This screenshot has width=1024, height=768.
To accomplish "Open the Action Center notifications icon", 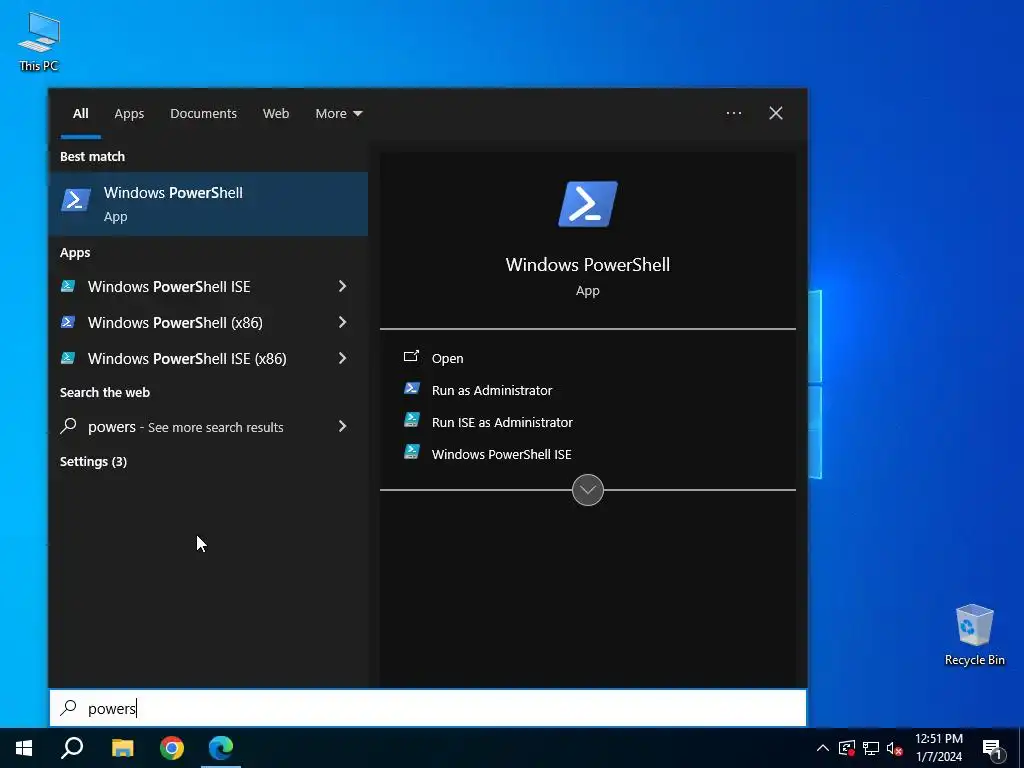I will pyautogui.click(x=993, y=748).
